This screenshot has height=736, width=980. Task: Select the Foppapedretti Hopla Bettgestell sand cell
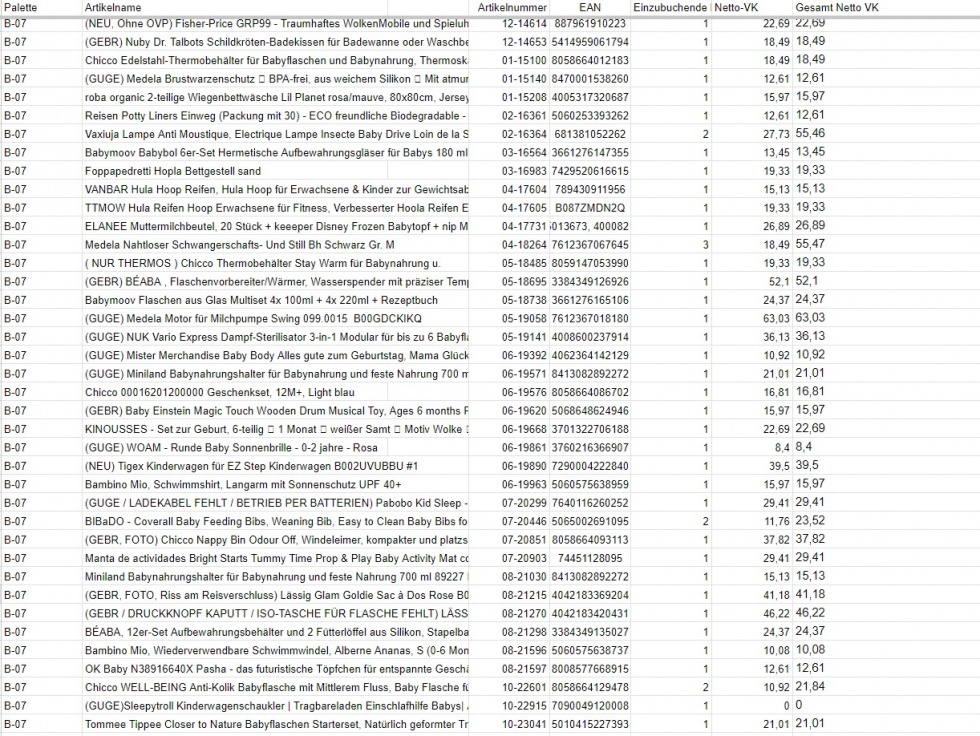coord(275,171)
